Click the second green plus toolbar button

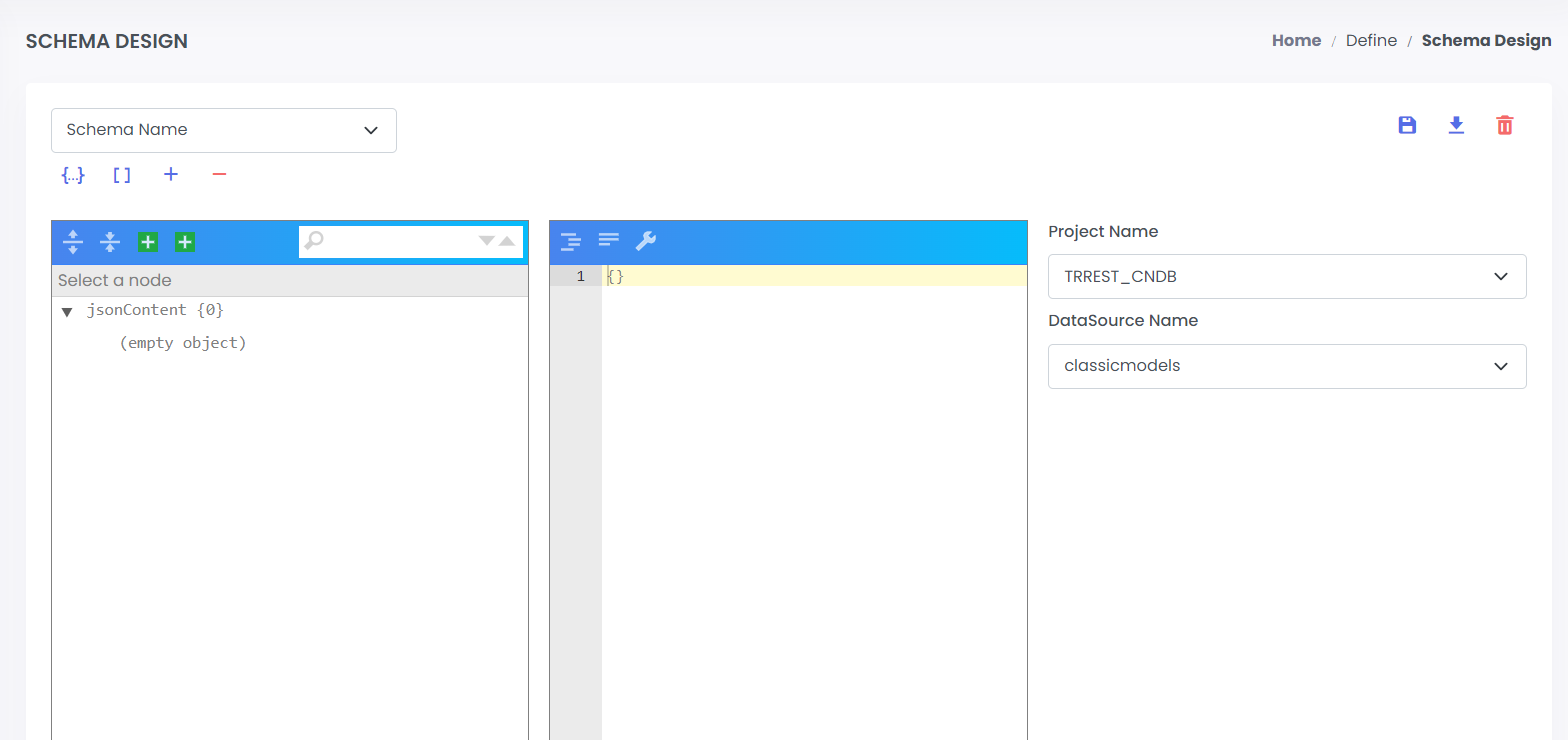point(185,241)
